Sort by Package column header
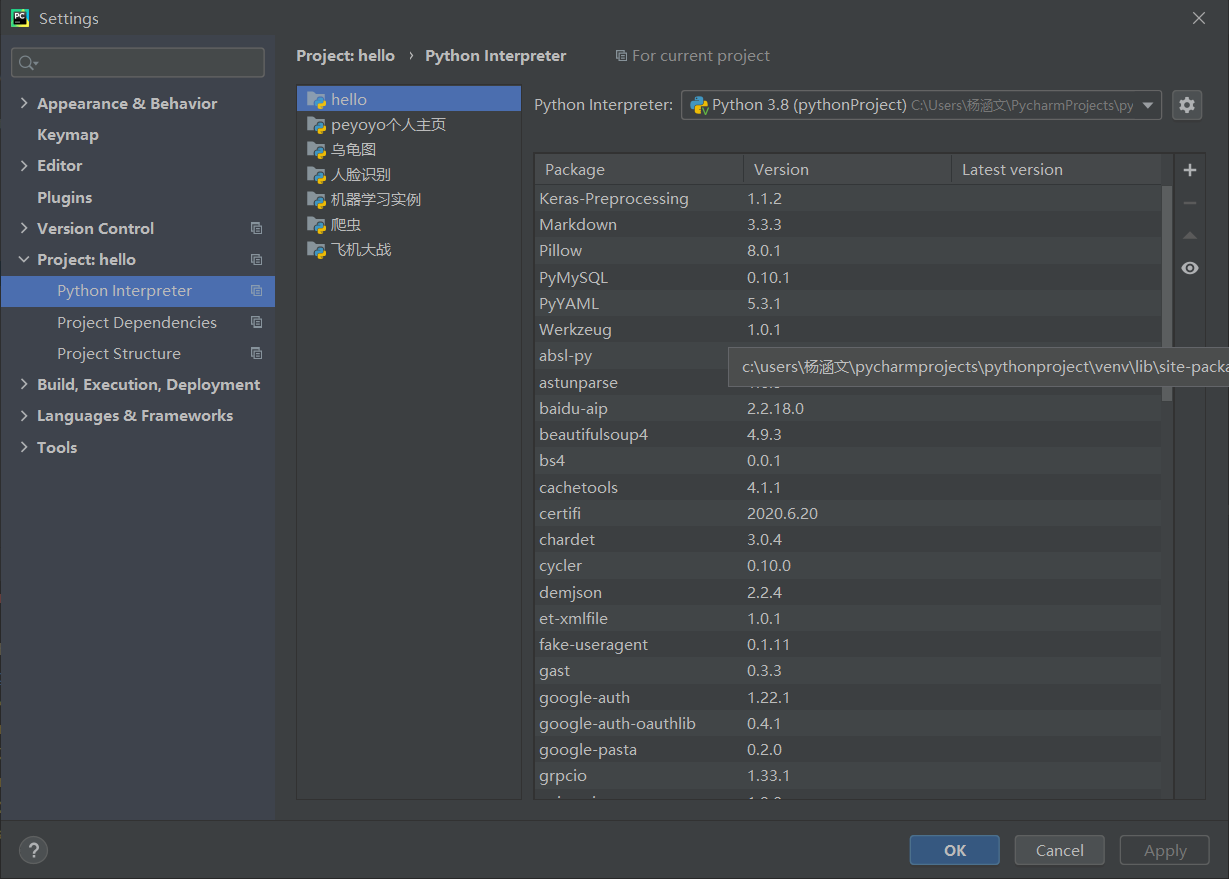This screenshot has width=1229, height=879. tap(639, 169)
